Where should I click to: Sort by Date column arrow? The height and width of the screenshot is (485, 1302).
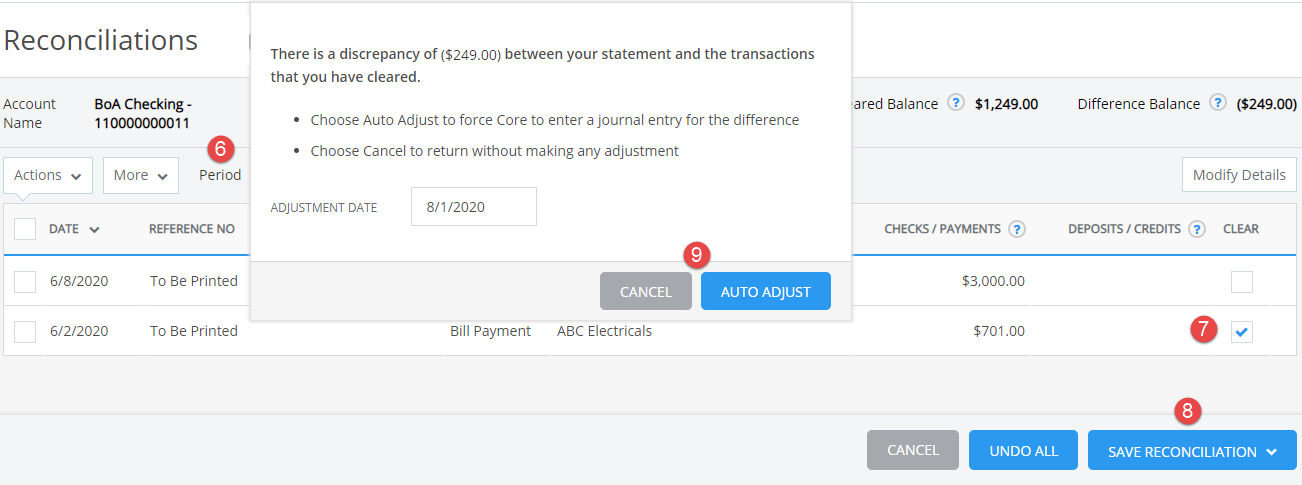[x=94, y=230]
